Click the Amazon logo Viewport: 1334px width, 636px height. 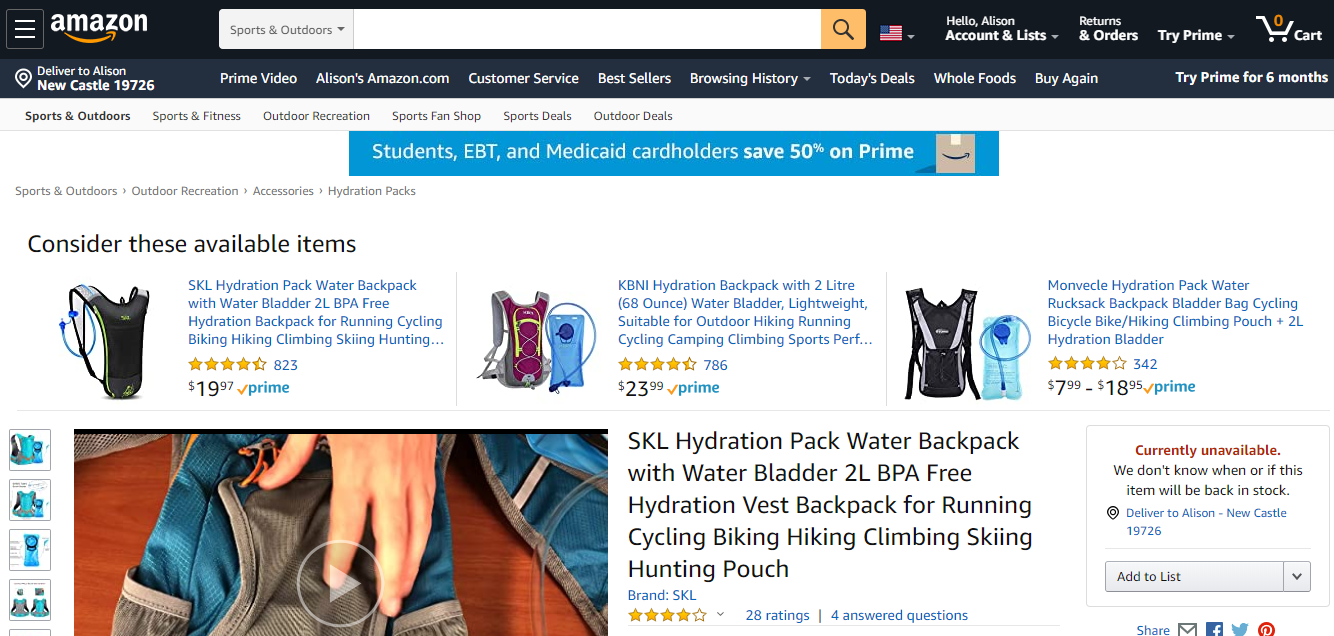[x=98, y=29]
